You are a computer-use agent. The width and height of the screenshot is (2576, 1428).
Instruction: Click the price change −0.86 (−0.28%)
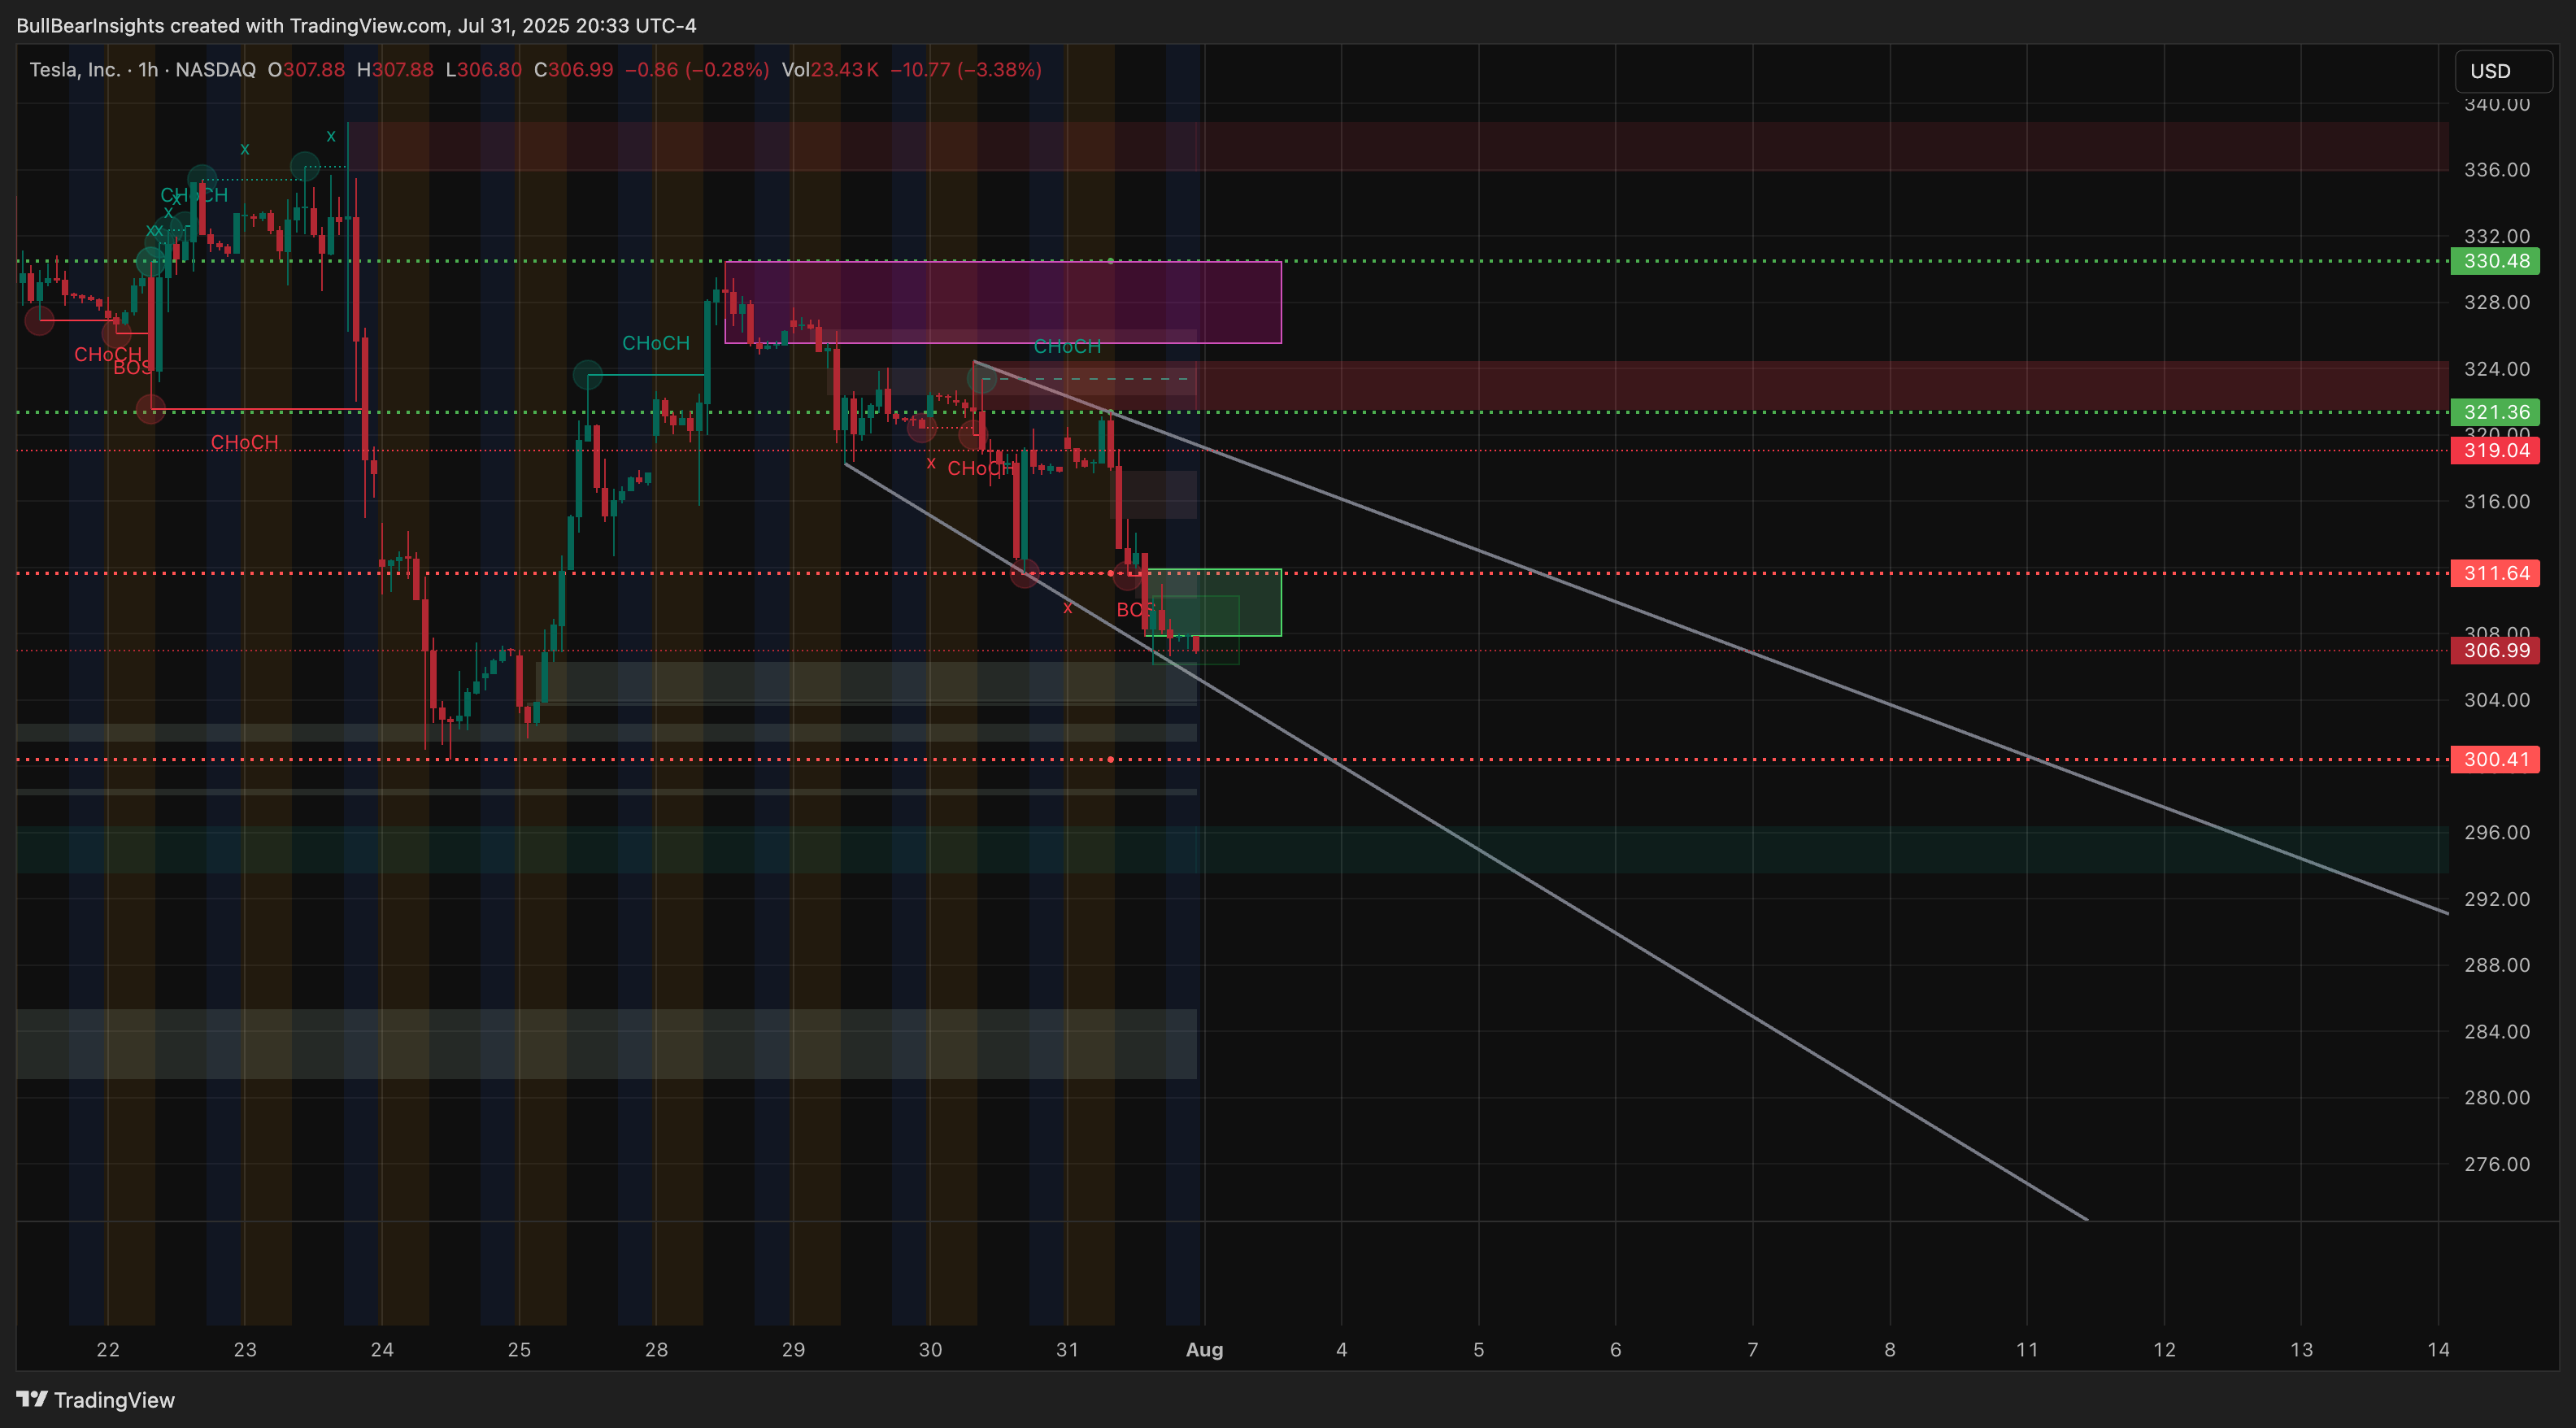pyautogui.click(x=697, y=70)
